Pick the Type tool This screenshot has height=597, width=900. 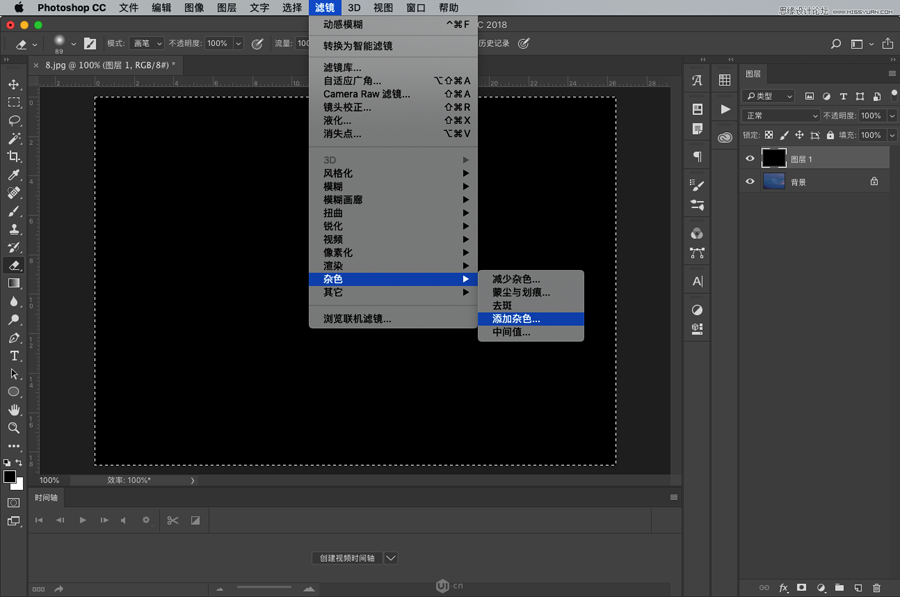[x=14, y=357]
